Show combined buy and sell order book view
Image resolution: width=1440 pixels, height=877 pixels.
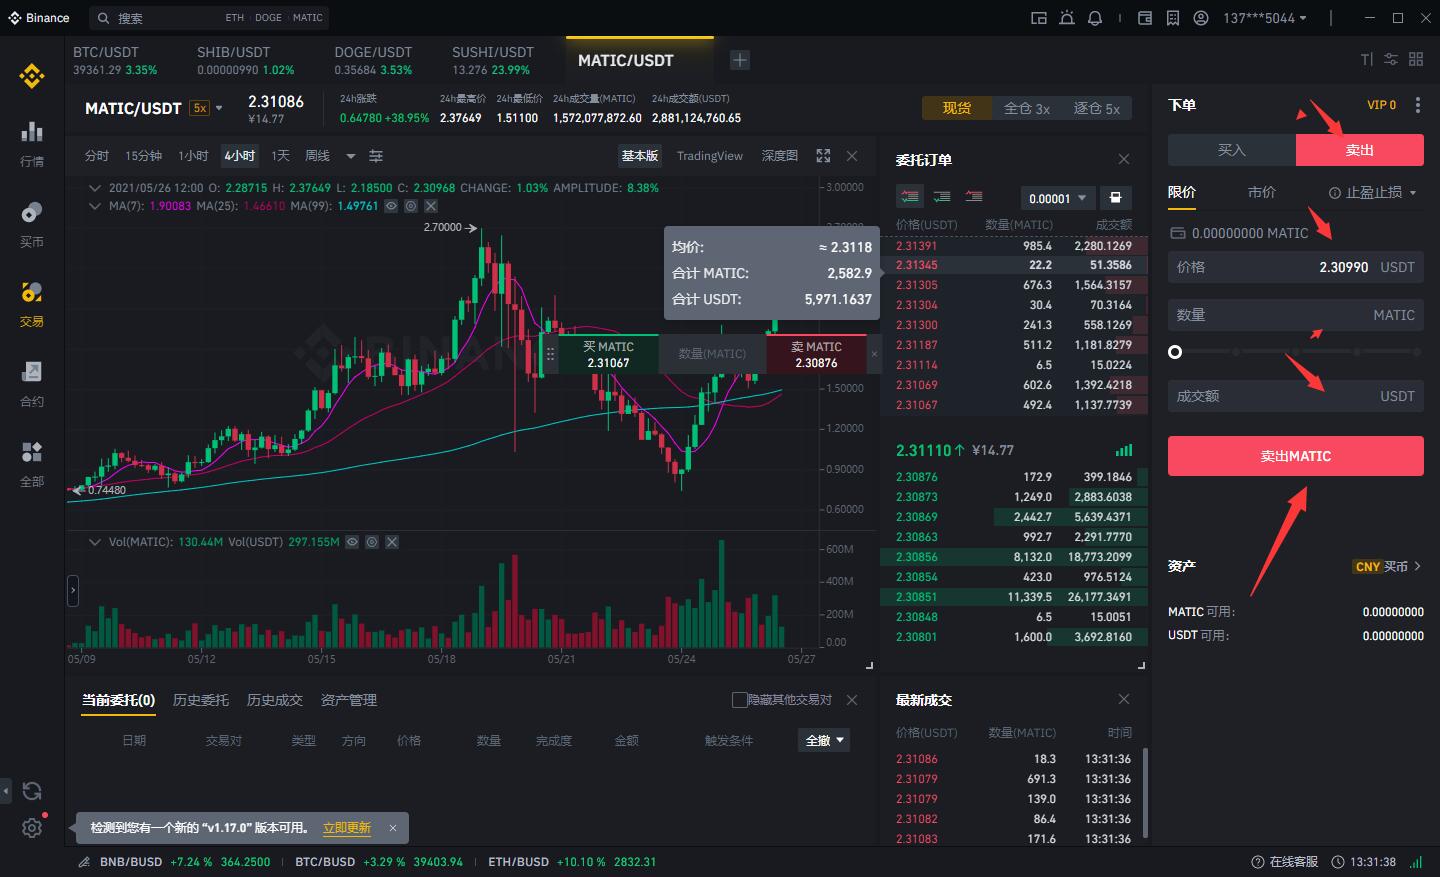point(909,197)
